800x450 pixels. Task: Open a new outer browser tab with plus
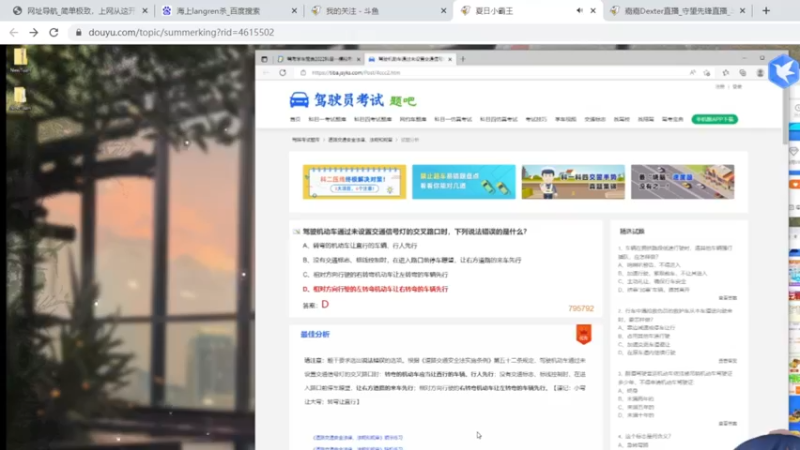click(x=766, y=10)
